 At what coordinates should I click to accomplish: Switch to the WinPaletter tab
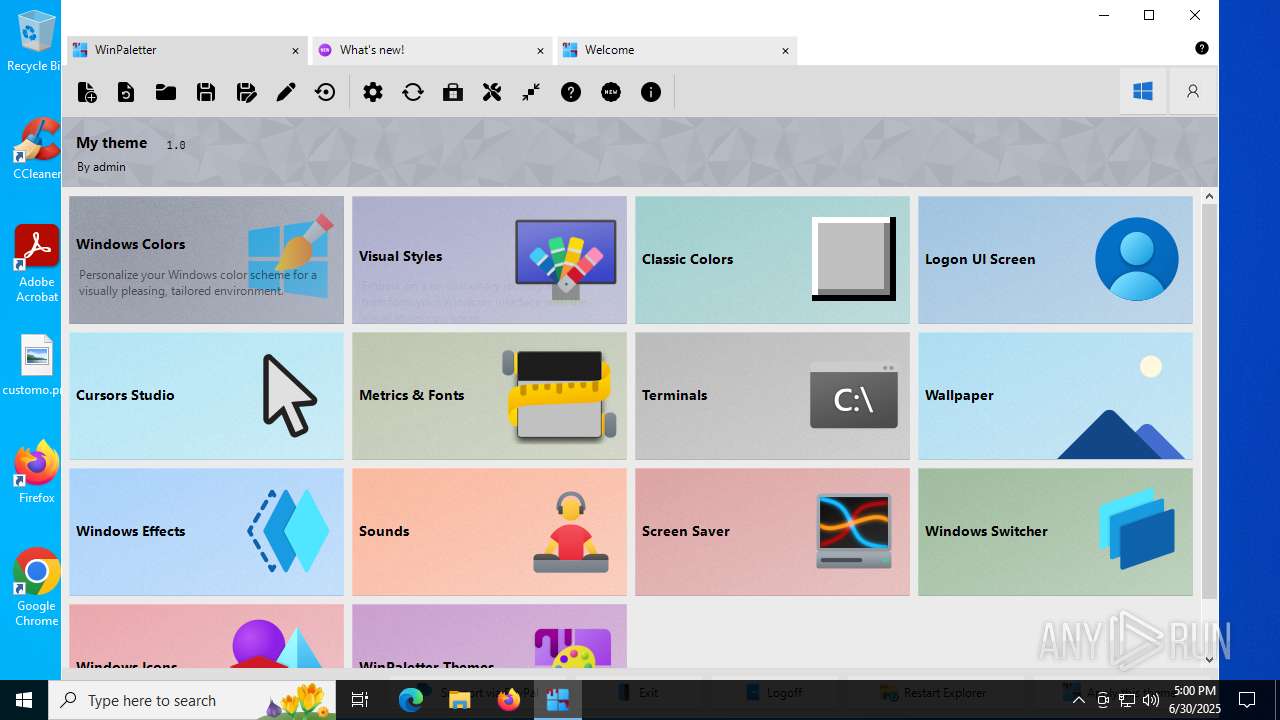[x=187, y=50]
